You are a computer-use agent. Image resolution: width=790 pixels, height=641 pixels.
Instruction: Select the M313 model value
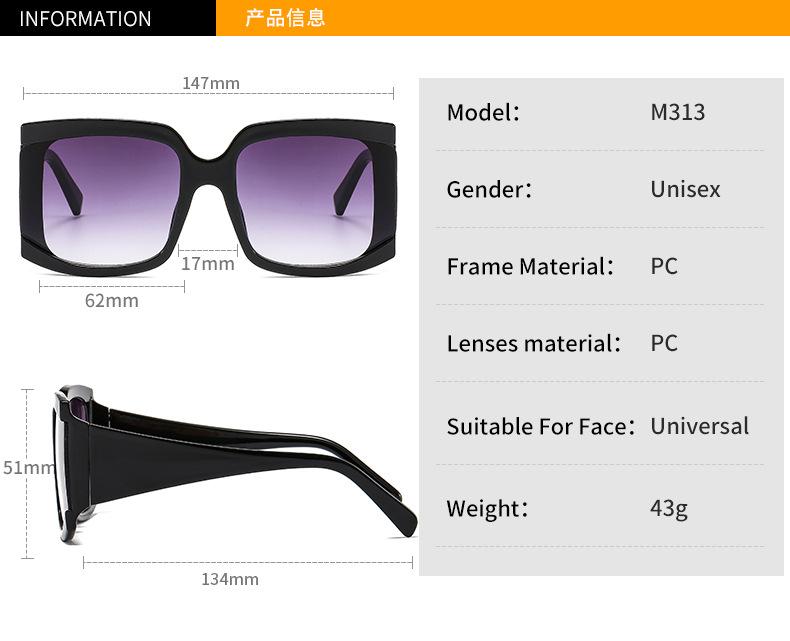678,112
